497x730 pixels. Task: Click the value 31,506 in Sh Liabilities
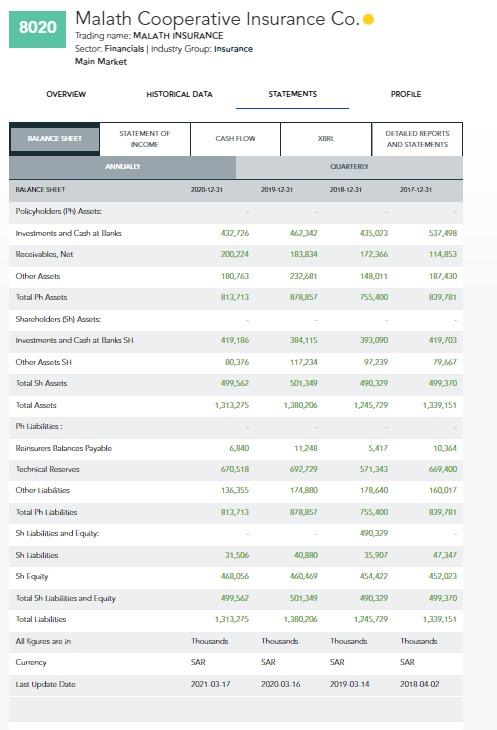(237, 555)
